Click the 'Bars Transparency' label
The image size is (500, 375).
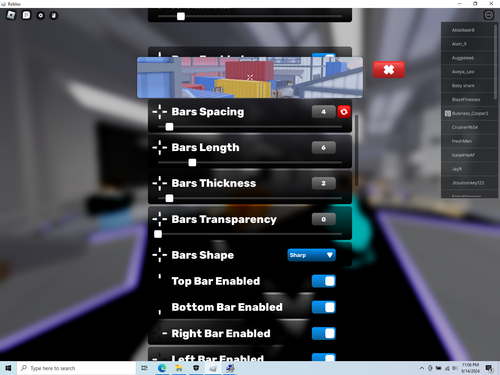tap(224, 219)
